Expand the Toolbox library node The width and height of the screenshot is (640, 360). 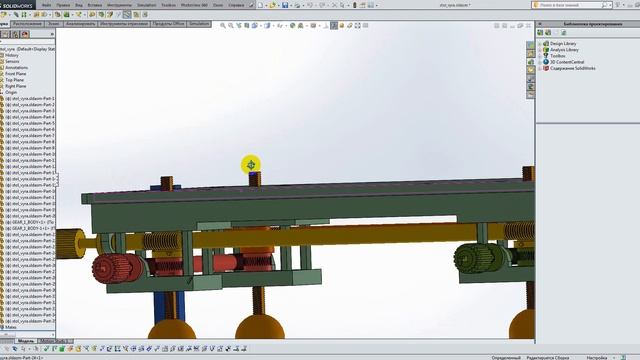[x=540, y=56]
